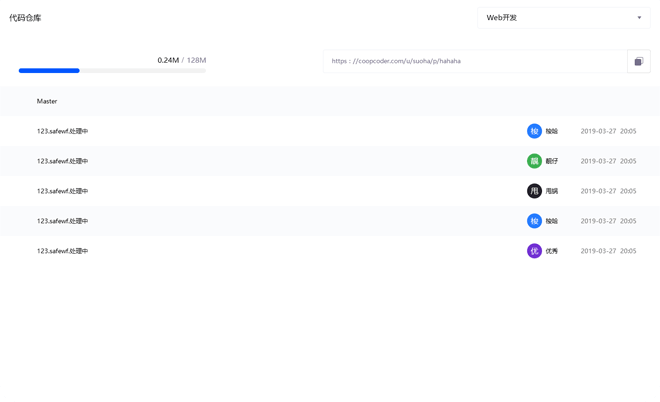660x402 pixels.
Task: Open the Web开发 project dropdown
Action: pyautogui.click(x=563, y=17)
